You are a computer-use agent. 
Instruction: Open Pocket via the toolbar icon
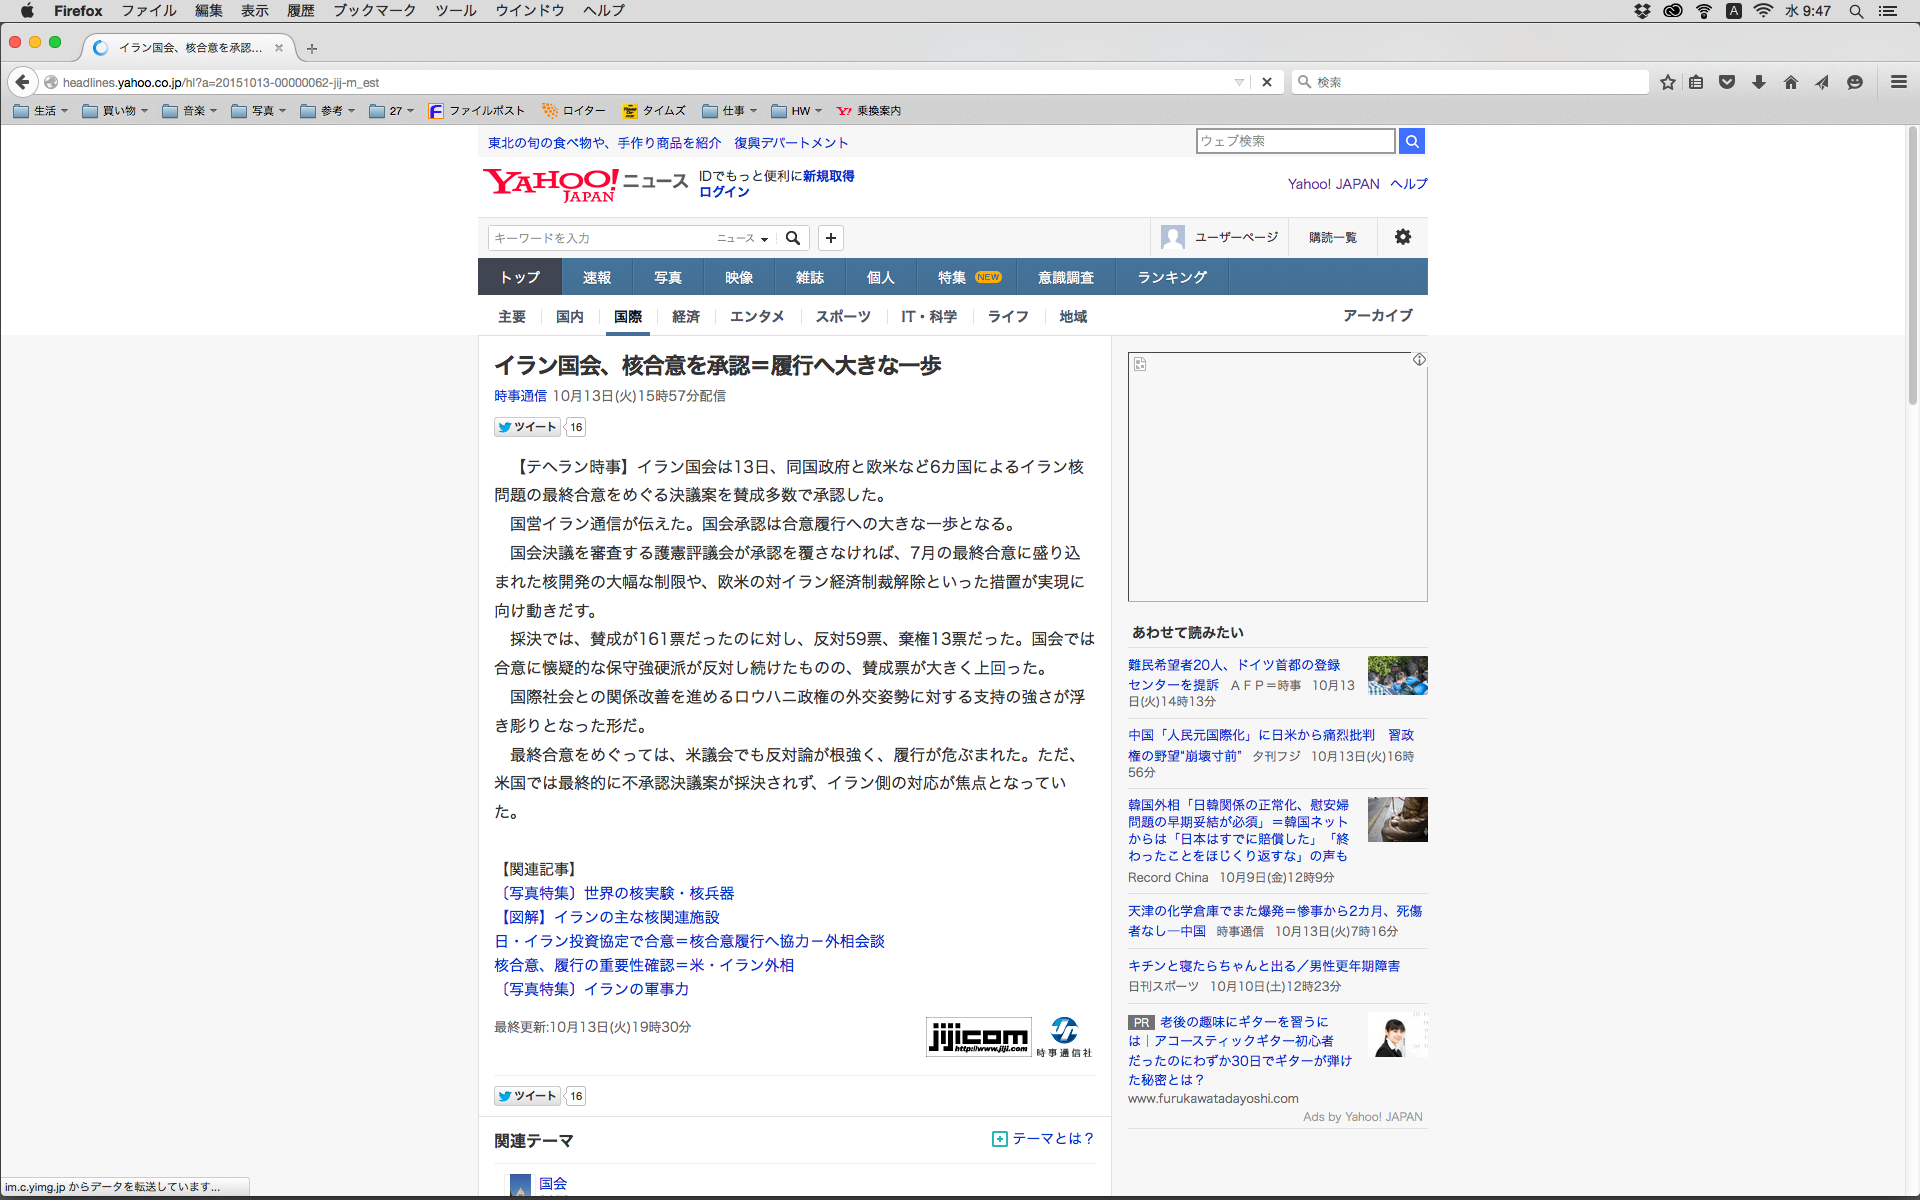click(1727, 82)
